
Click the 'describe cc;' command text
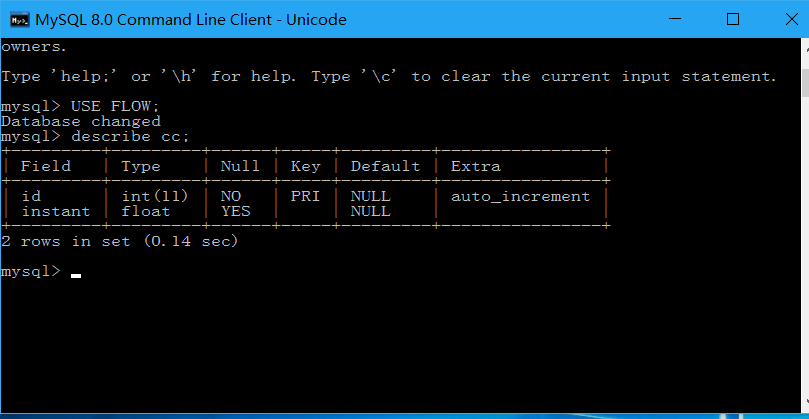tap(131, 137)
